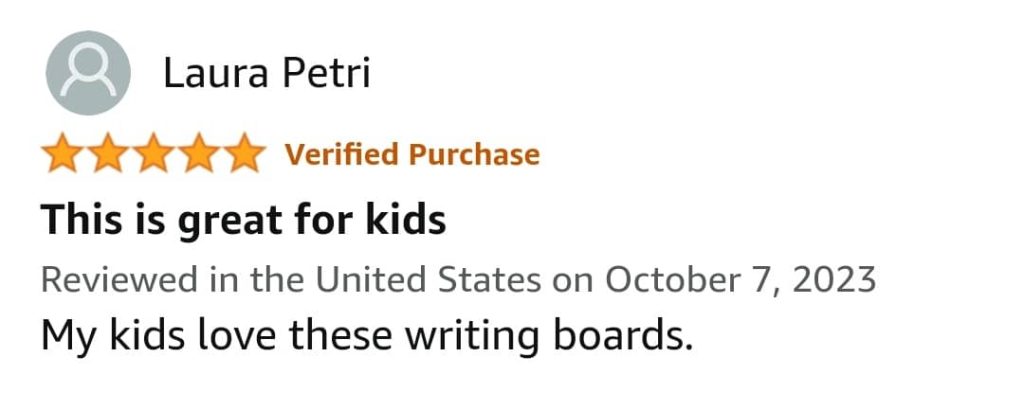Click the fourth orange rating star
Screen dimensions: 1024x393
(x=199, y=153)
